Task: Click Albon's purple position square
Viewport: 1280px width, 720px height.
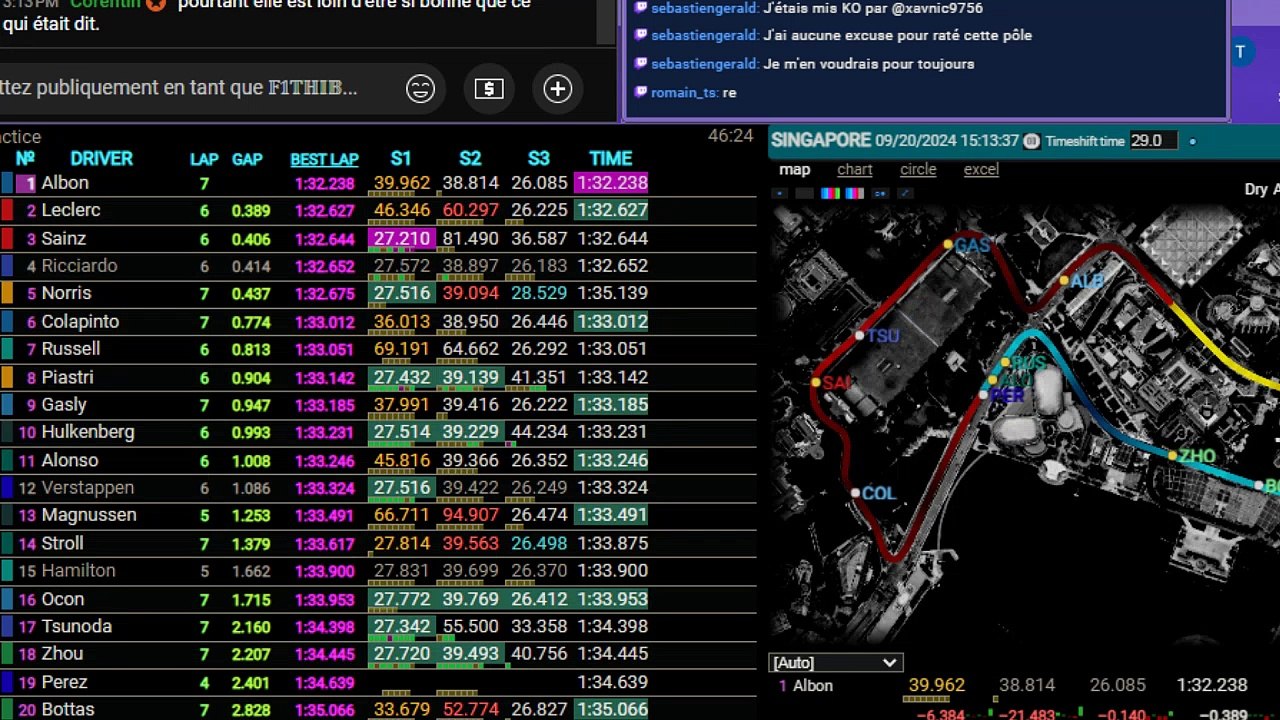Action: (25, 183)
